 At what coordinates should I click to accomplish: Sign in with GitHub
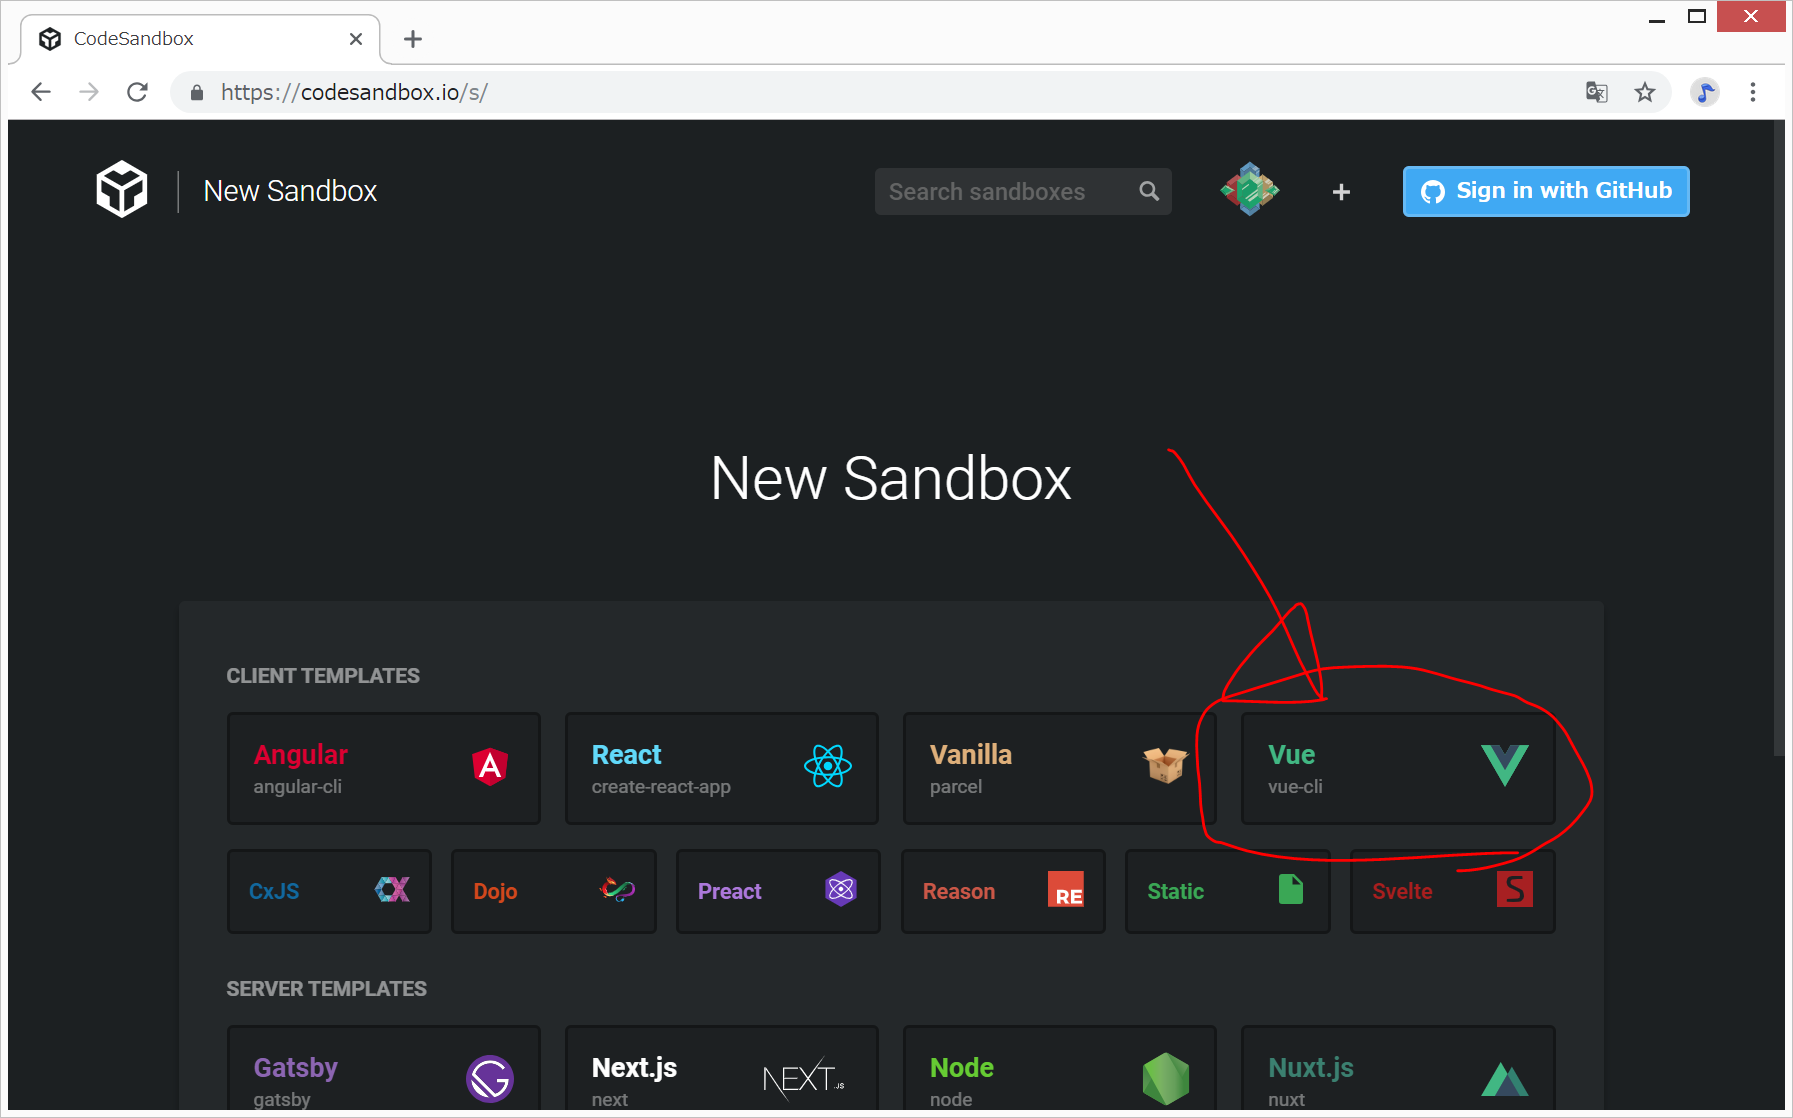(1545, 191)
